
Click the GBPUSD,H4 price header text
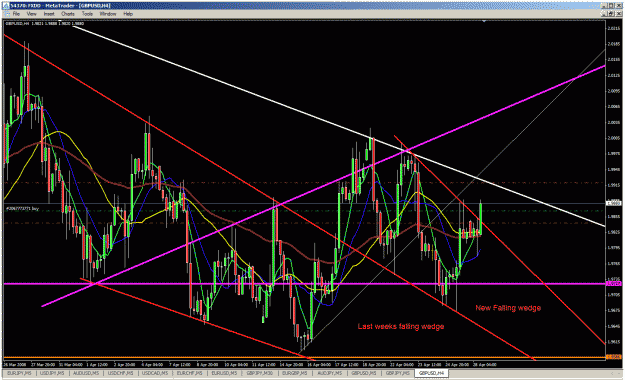coord(44,24)
